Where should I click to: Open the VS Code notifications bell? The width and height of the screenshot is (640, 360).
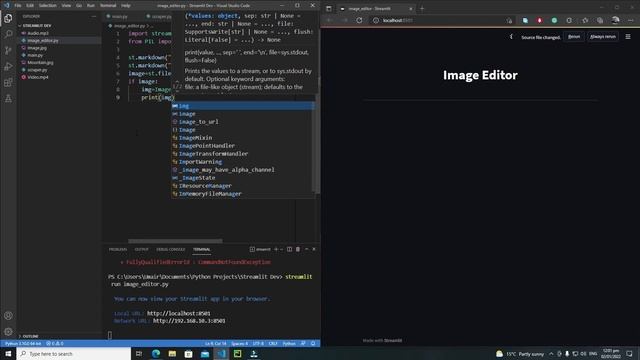313,343
